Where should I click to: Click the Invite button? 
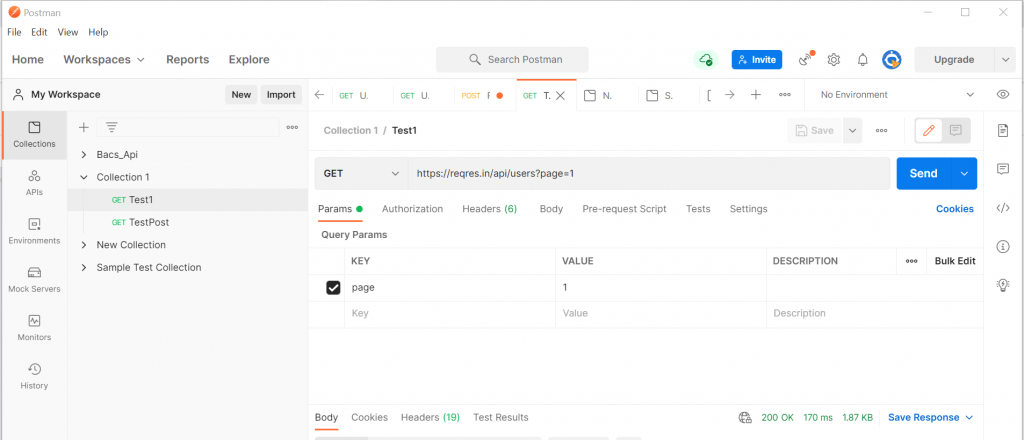click(757, 59)
